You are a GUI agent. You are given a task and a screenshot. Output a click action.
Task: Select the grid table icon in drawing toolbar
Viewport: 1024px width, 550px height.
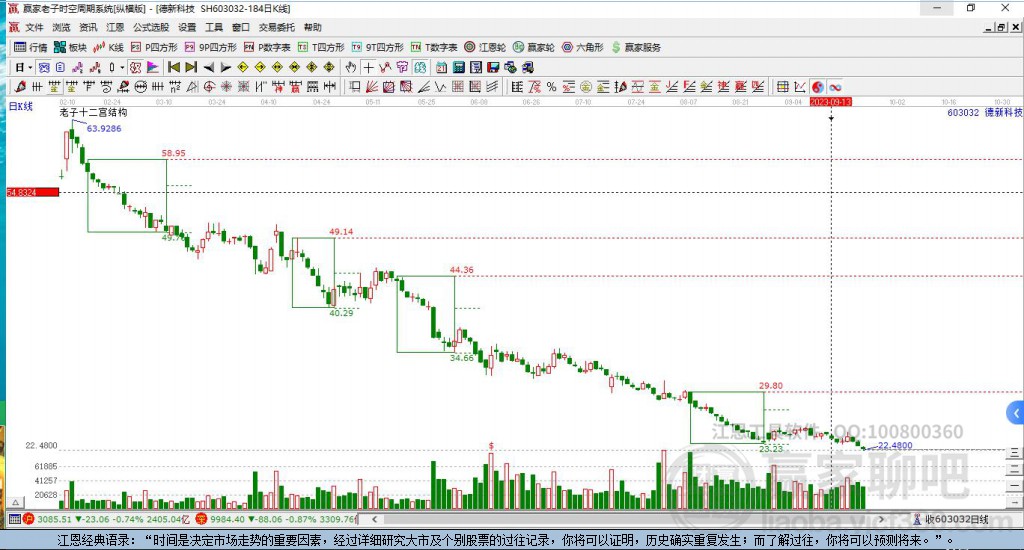coord(782,87)
